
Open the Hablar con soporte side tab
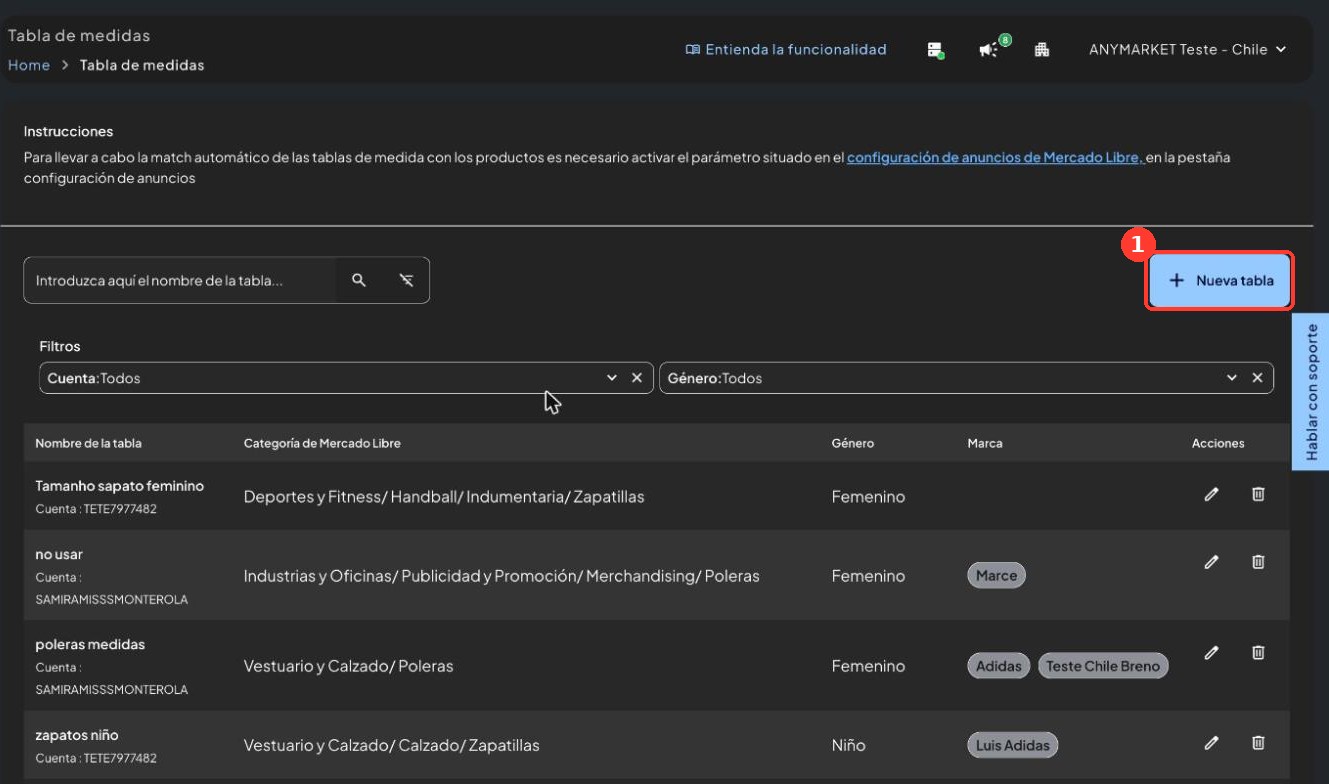tap(1311, 392)
